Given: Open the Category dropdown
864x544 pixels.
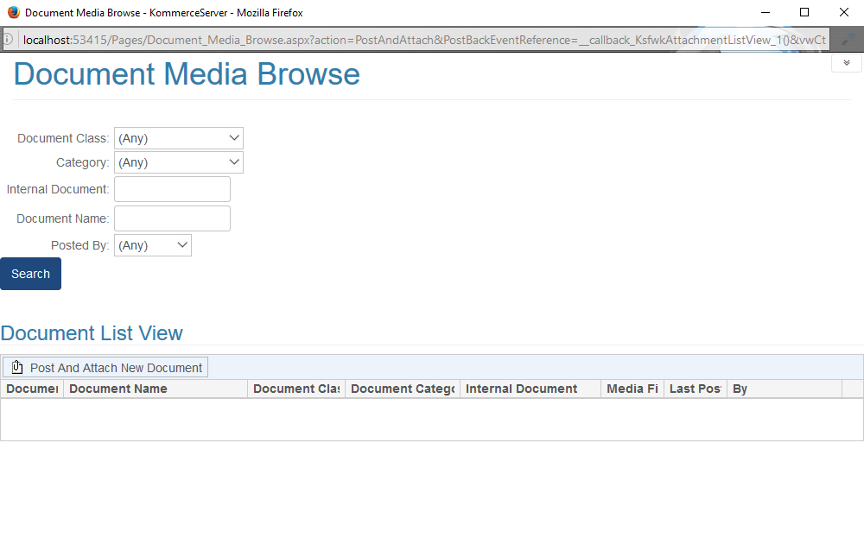Looking at the screenshot, I should (x=178, y=162).
